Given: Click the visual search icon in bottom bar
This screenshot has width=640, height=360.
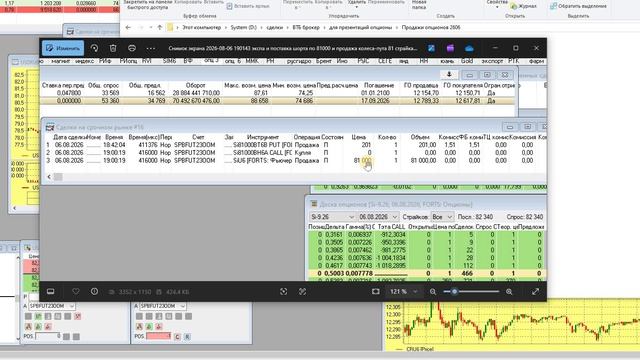Looking at the screenshot, I should click(284, 291).
